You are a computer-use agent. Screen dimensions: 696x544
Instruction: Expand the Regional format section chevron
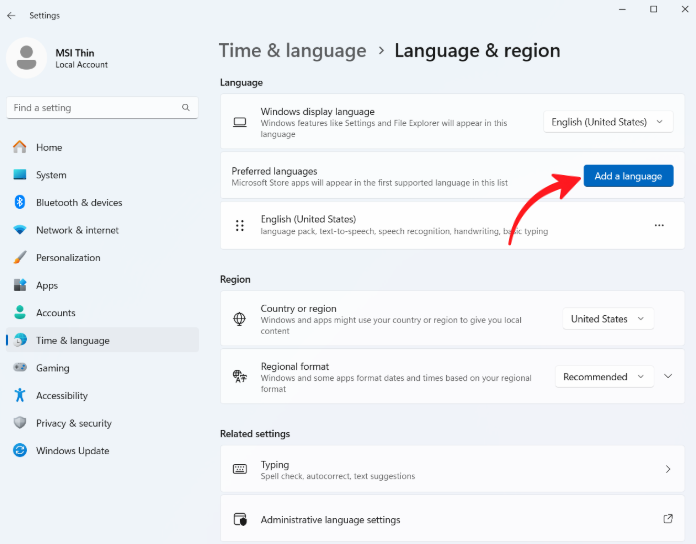(x=669, y=377)
